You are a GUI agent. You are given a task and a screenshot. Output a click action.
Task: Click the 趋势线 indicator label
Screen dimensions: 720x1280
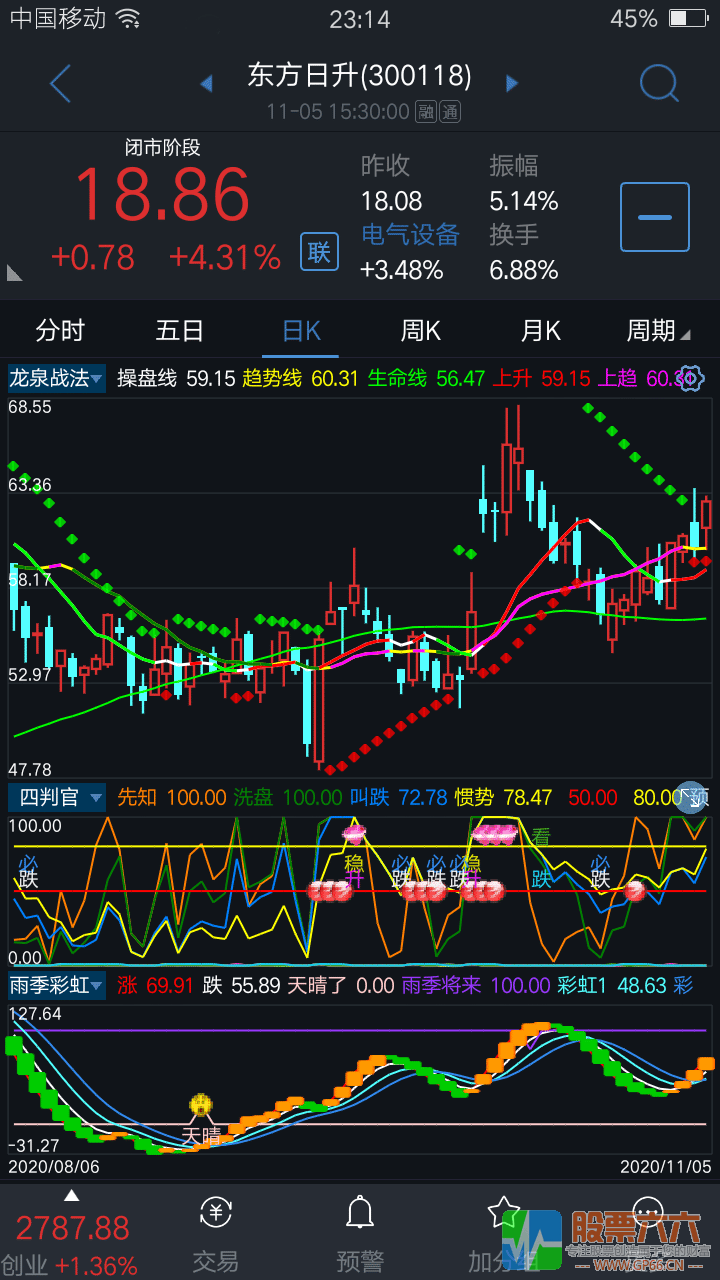(272, 378)
